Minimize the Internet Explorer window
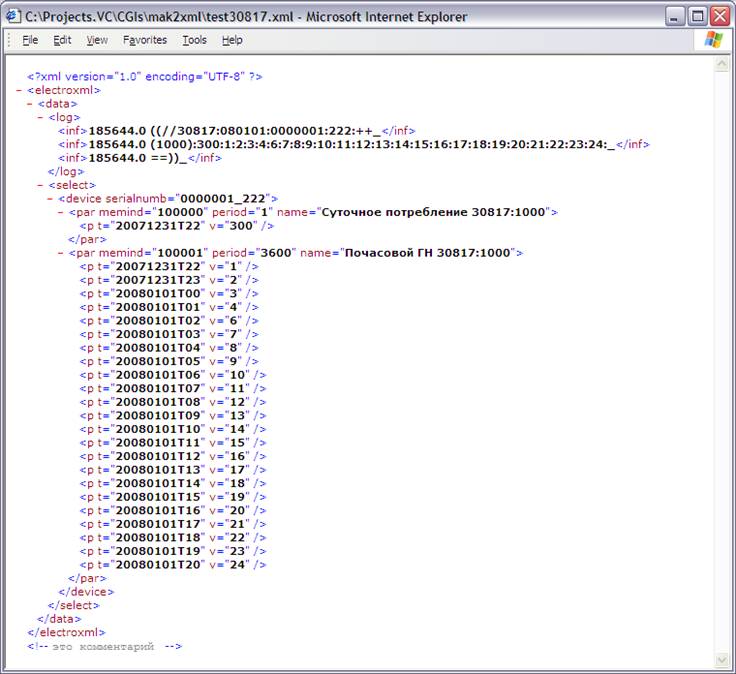Screen dimensions: 736x674 pyautogui.click(x=675, y=16)
